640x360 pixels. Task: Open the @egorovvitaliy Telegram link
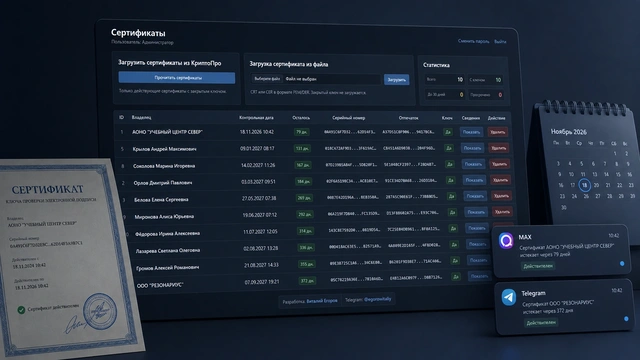tap(378, 299)
